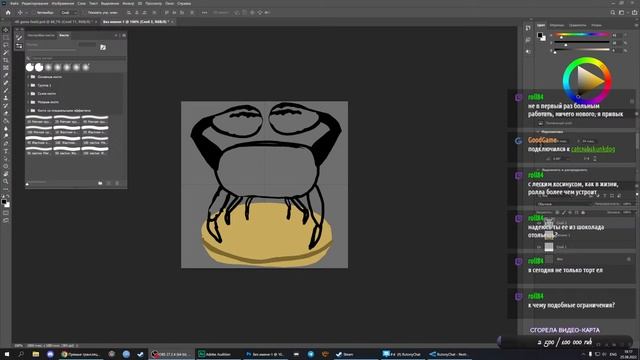
Task: Switch to the Образцы panel tab
Action: pos(557,25)
